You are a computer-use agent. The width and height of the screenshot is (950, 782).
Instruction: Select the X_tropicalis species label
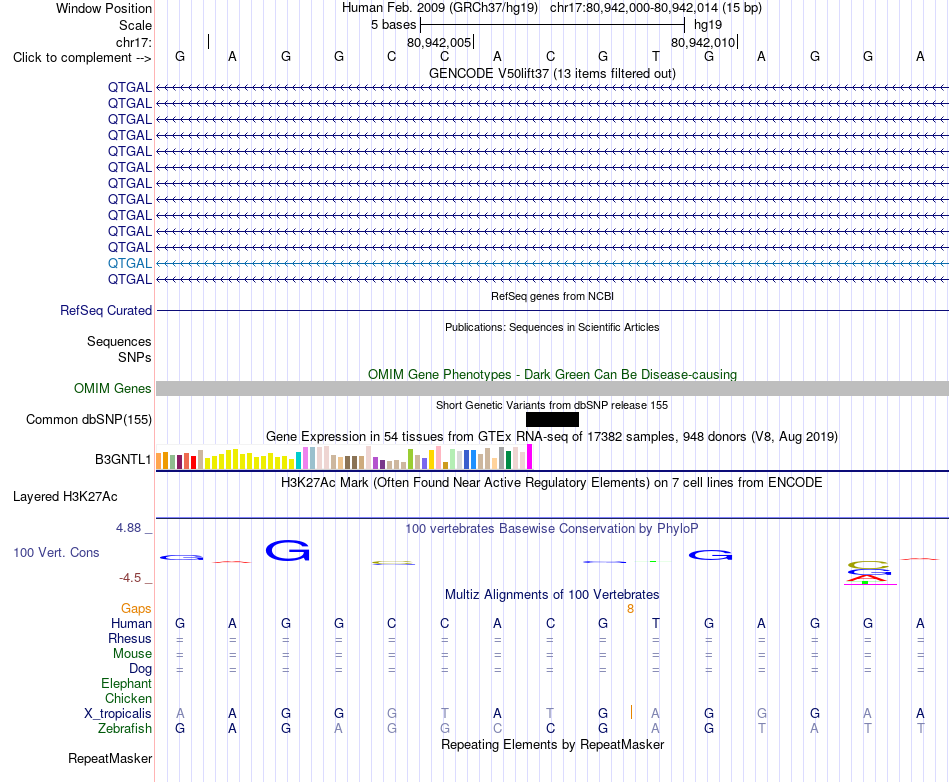(x=118, y=714)
